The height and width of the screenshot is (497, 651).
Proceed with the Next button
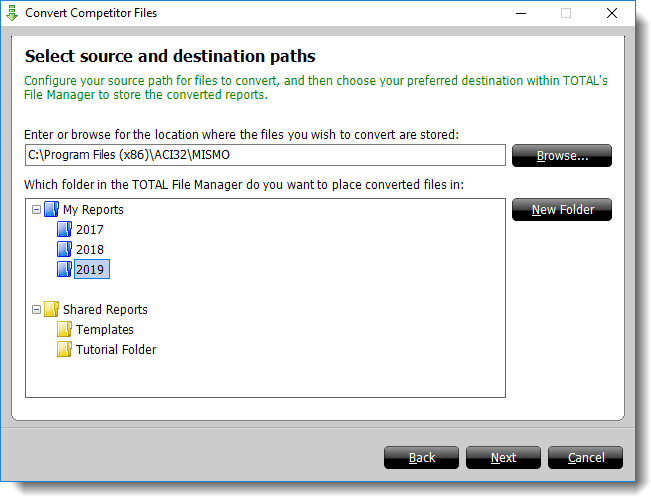[x=503, y=457]
